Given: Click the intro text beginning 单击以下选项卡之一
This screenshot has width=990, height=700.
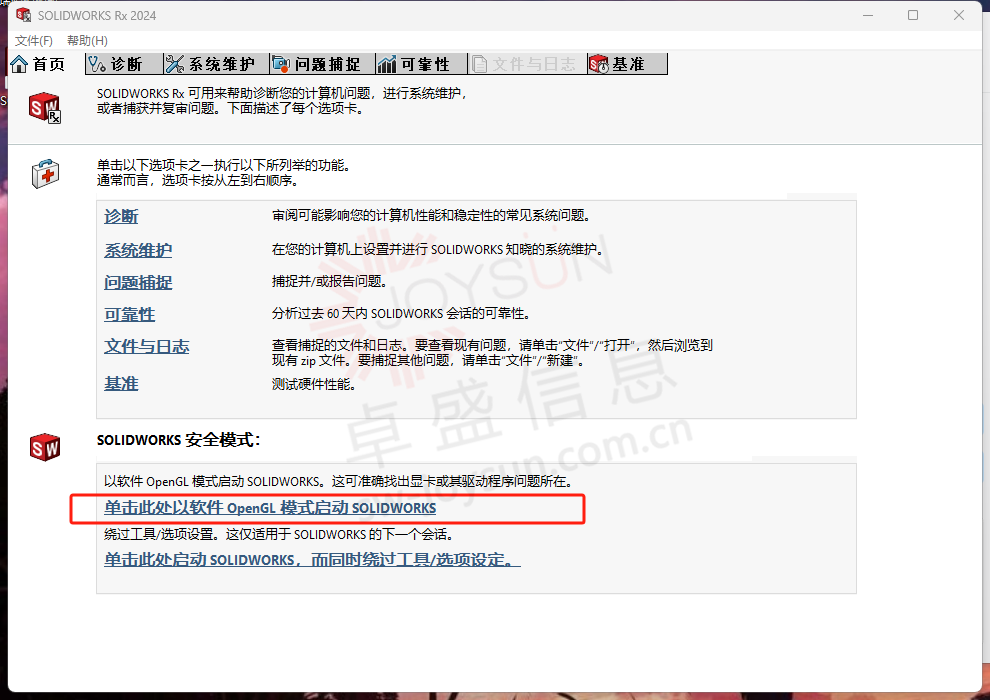Looking at the screenshot, I should [x=224, y=173].
